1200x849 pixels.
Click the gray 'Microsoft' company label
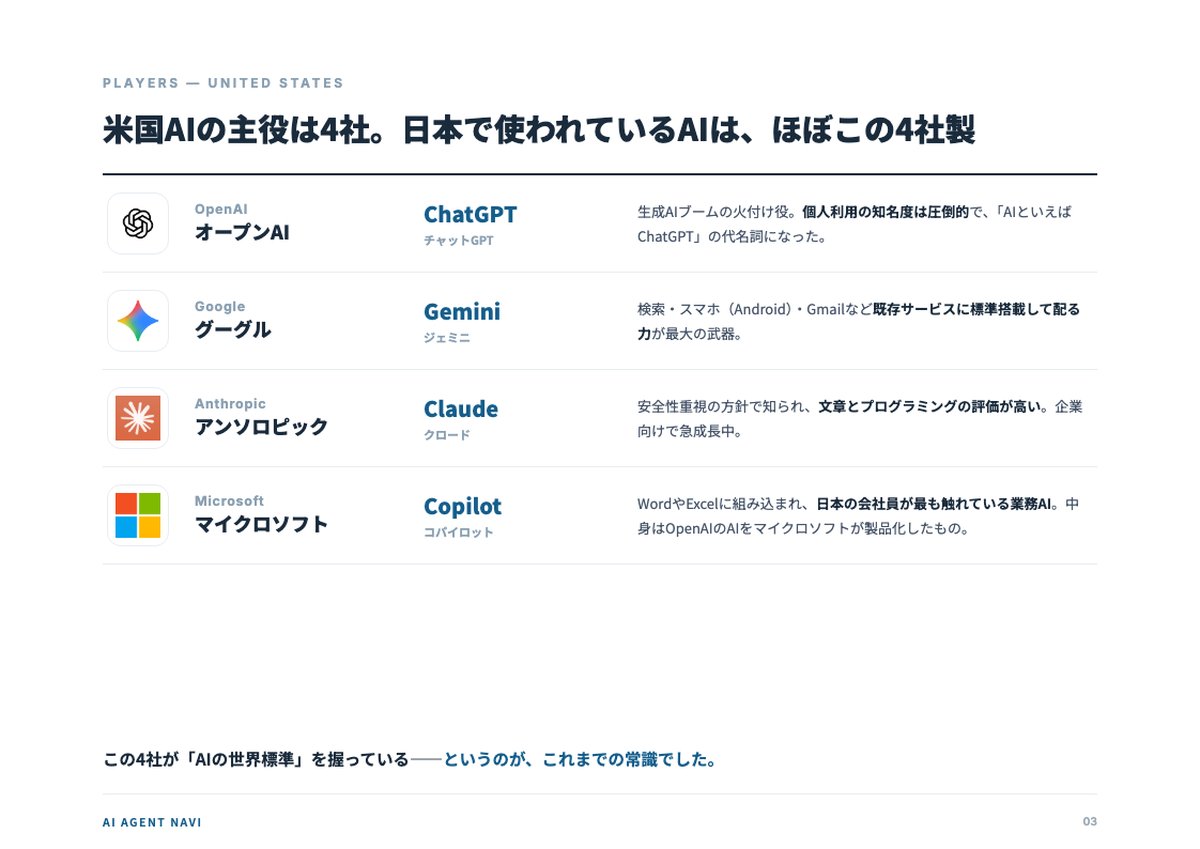point(229,501)
